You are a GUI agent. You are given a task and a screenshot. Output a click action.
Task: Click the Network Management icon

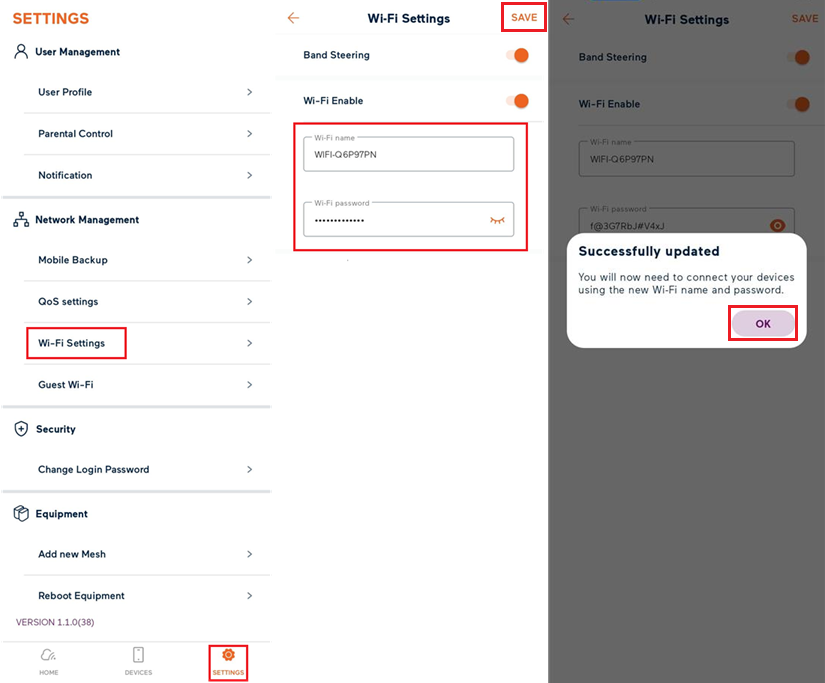coord(21,219)
